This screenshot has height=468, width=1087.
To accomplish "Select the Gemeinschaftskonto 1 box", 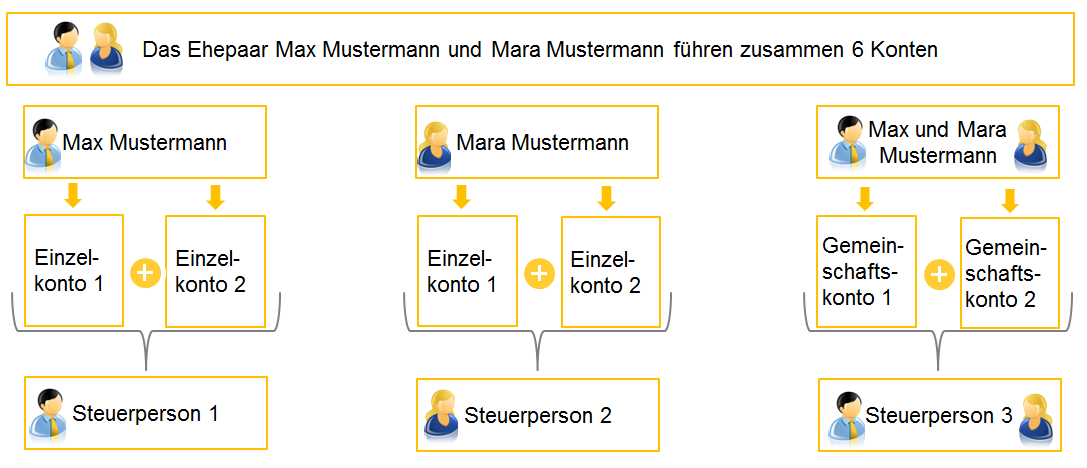I will 867,271.
